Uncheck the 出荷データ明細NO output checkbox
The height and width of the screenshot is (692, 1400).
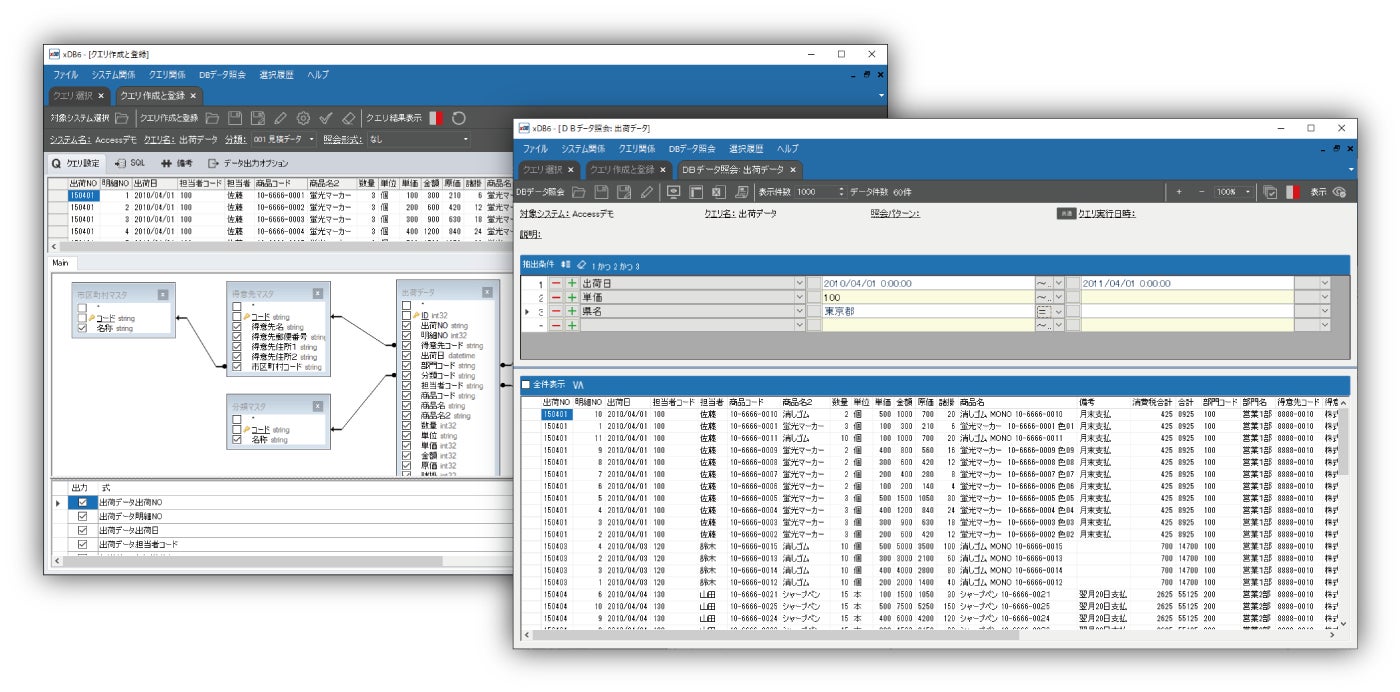coord(83,516)
